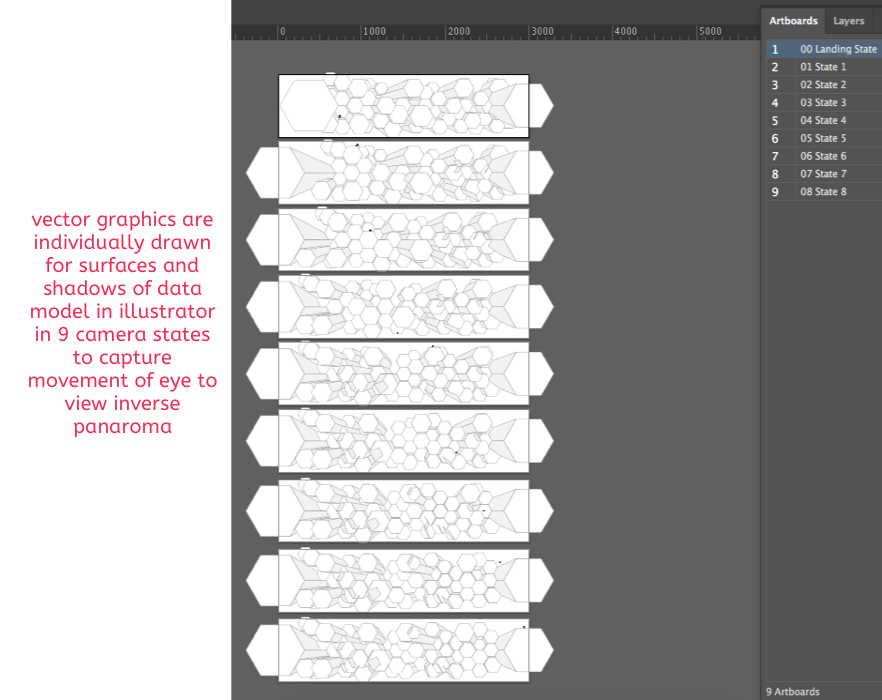Pick 03 State 3 artboard entry
The height and width of the screenshot is (700, 882).
tap(824, 102)
